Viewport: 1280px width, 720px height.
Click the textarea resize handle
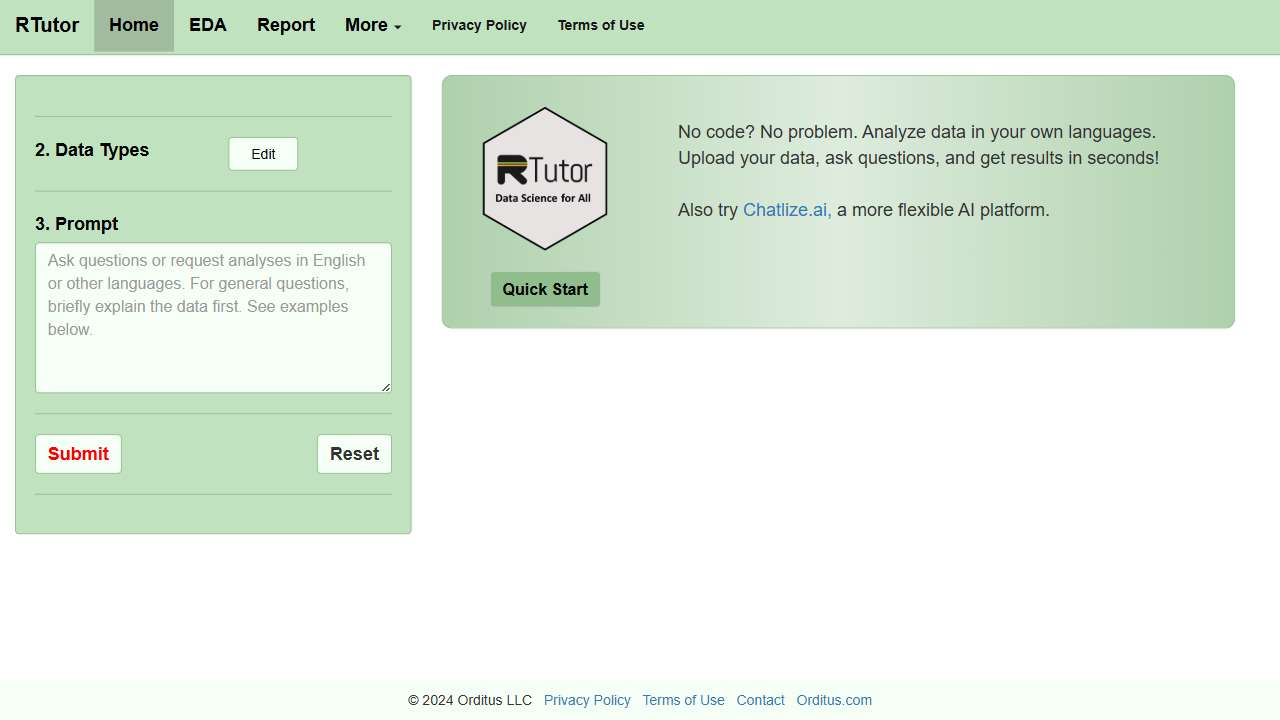[x=386, y=388]
